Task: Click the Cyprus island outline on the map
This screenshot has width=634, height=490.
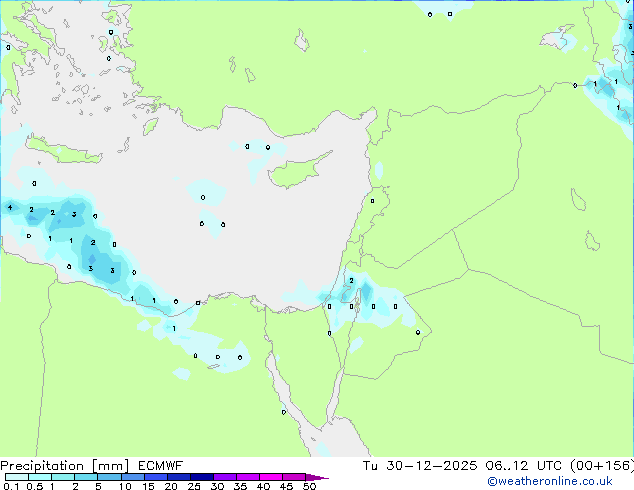Action: 300,170
